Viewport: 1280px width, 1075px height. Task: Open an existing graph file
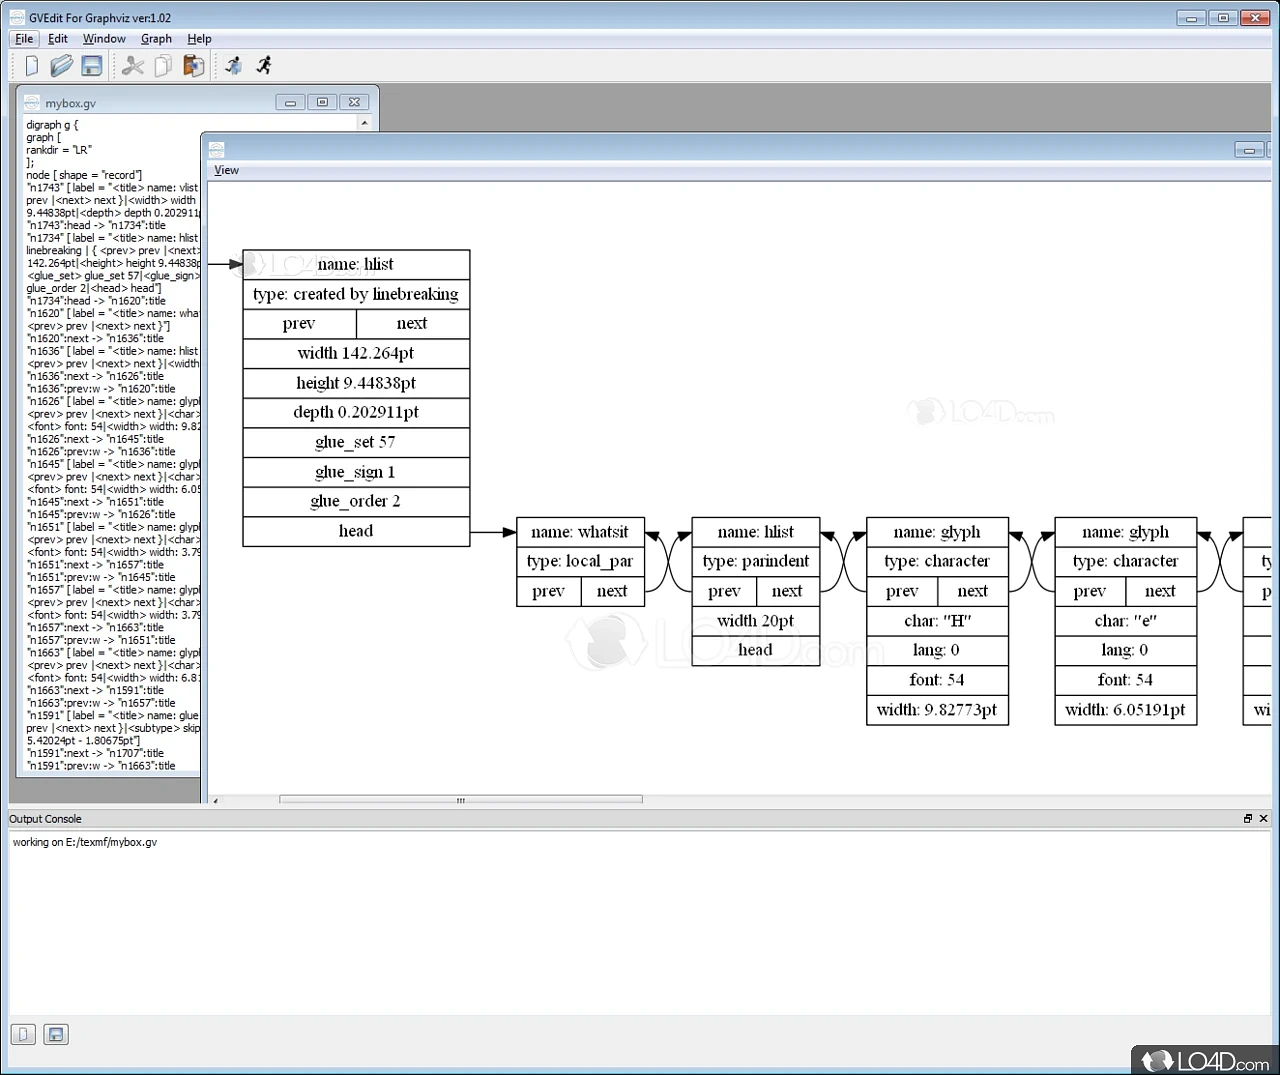61,65
